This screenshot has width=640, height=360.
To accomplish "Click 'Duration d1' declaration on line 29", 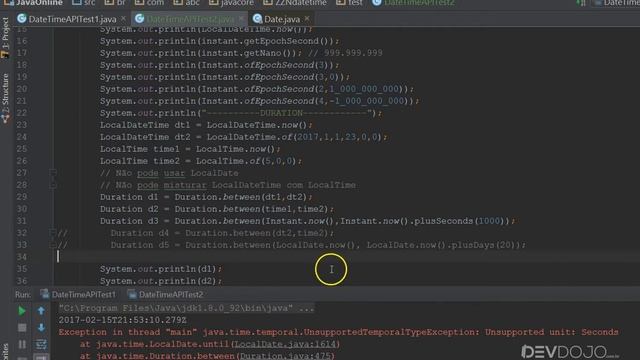I will (x=129, y=197).
